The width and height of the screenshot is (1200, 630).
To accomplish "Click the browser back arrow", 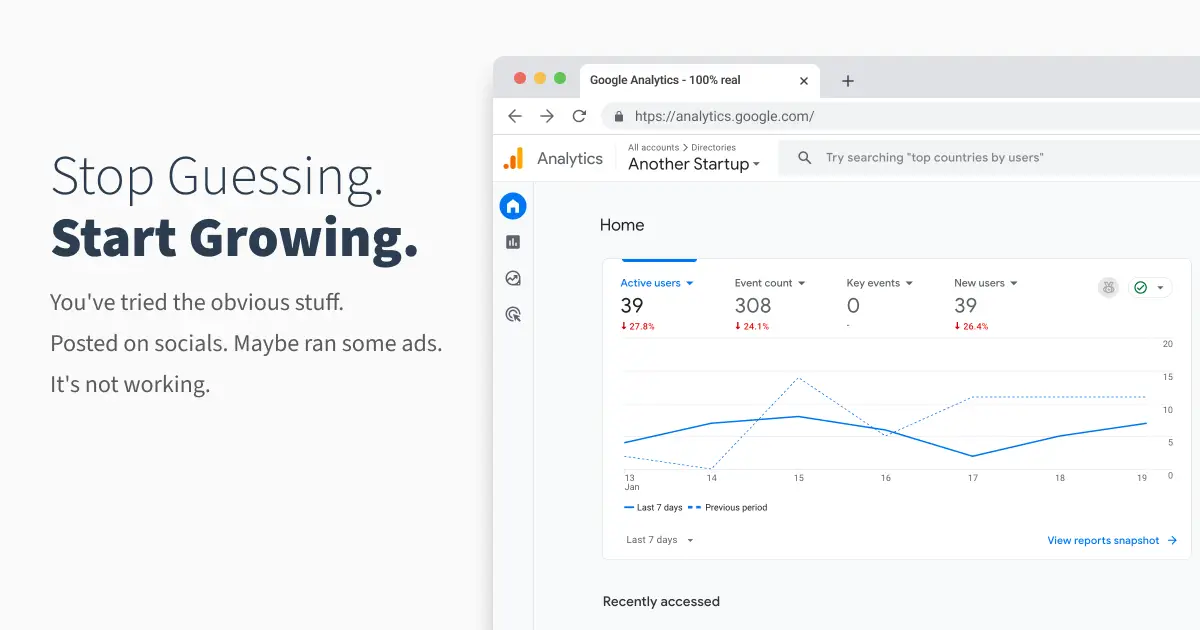I will (x=515, y=116).
